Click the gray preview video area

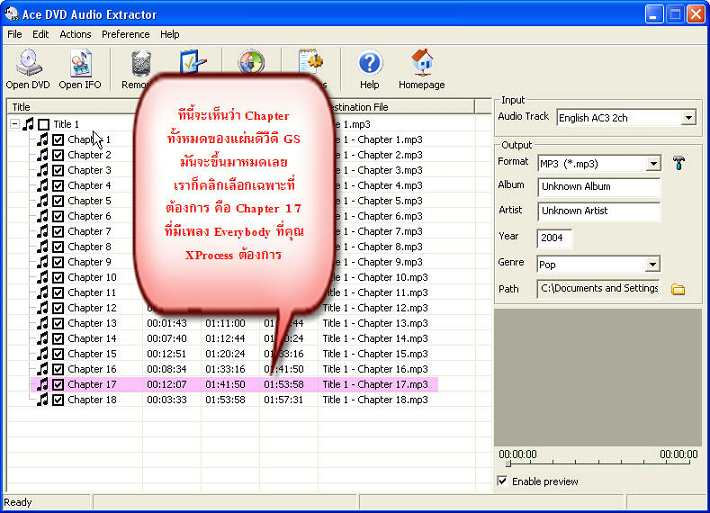pos(598,377)
